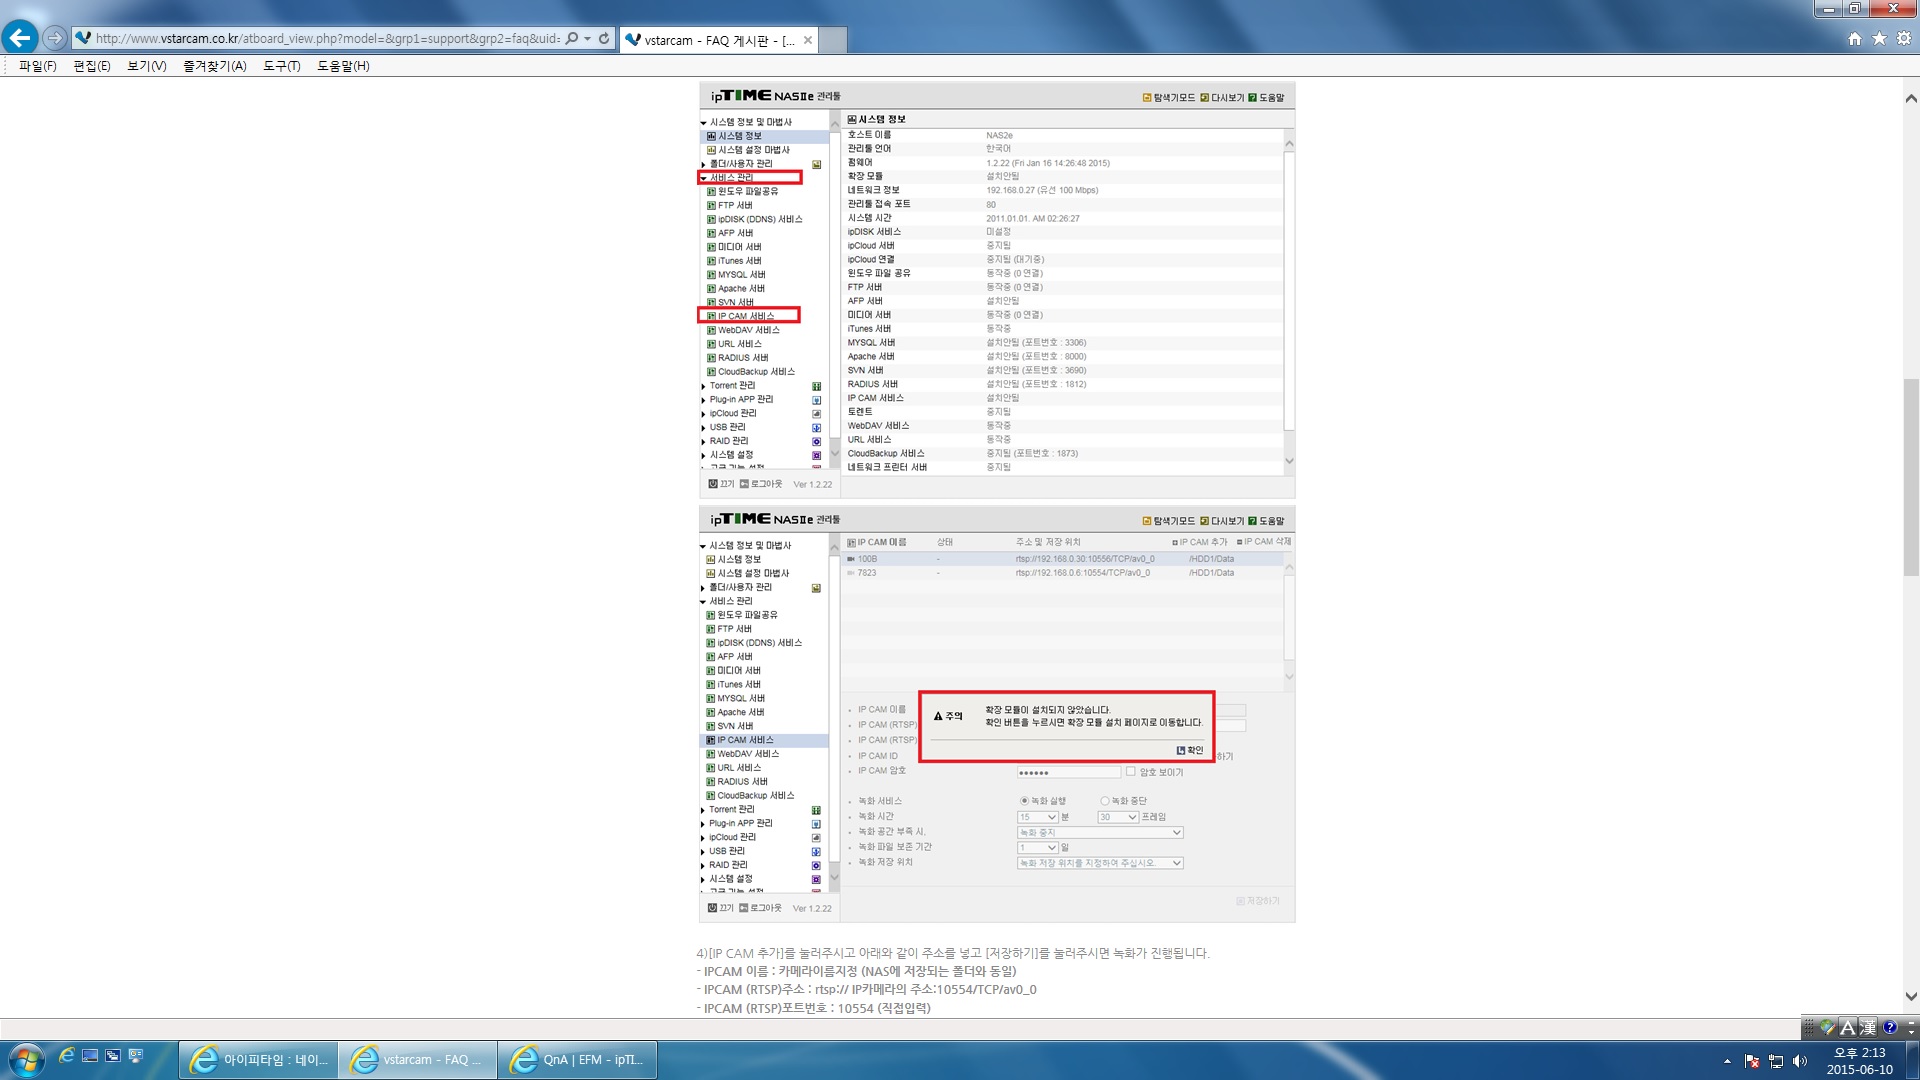Open the taskbar clock and date
Viewport: 1920px width, 1080px height.
coord(1859,1060)
